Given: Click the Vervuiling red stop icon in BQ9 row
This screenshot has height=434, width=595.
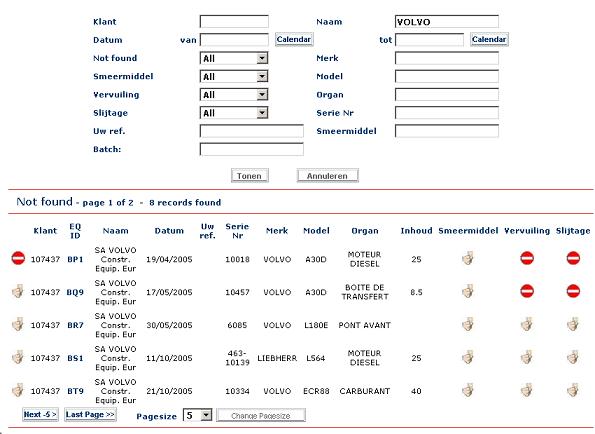Looking at the screenshot, I should pos(527,291).
